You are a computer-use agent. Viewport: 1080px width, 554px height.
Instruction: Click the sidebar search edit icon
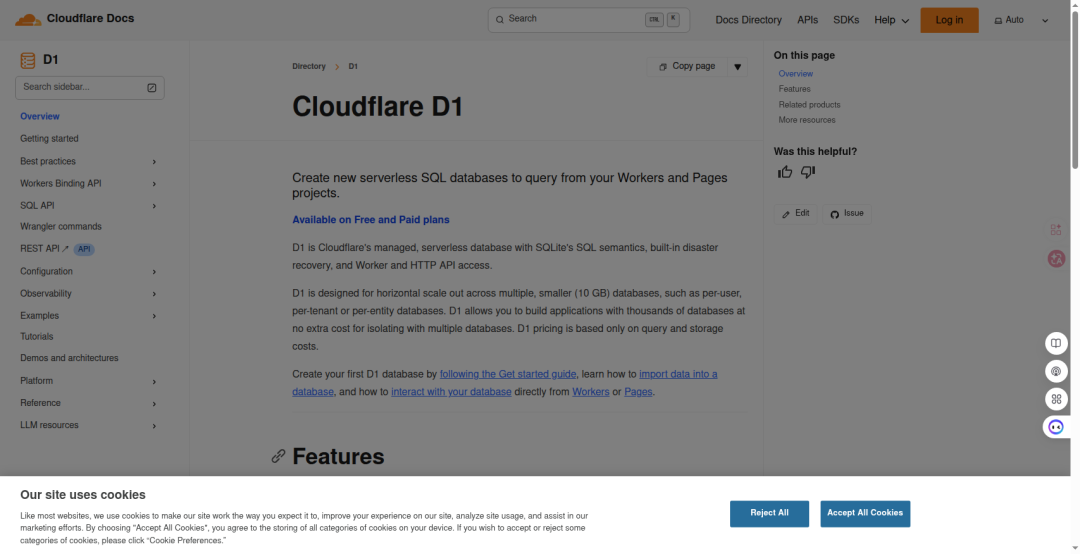[152, 88]
